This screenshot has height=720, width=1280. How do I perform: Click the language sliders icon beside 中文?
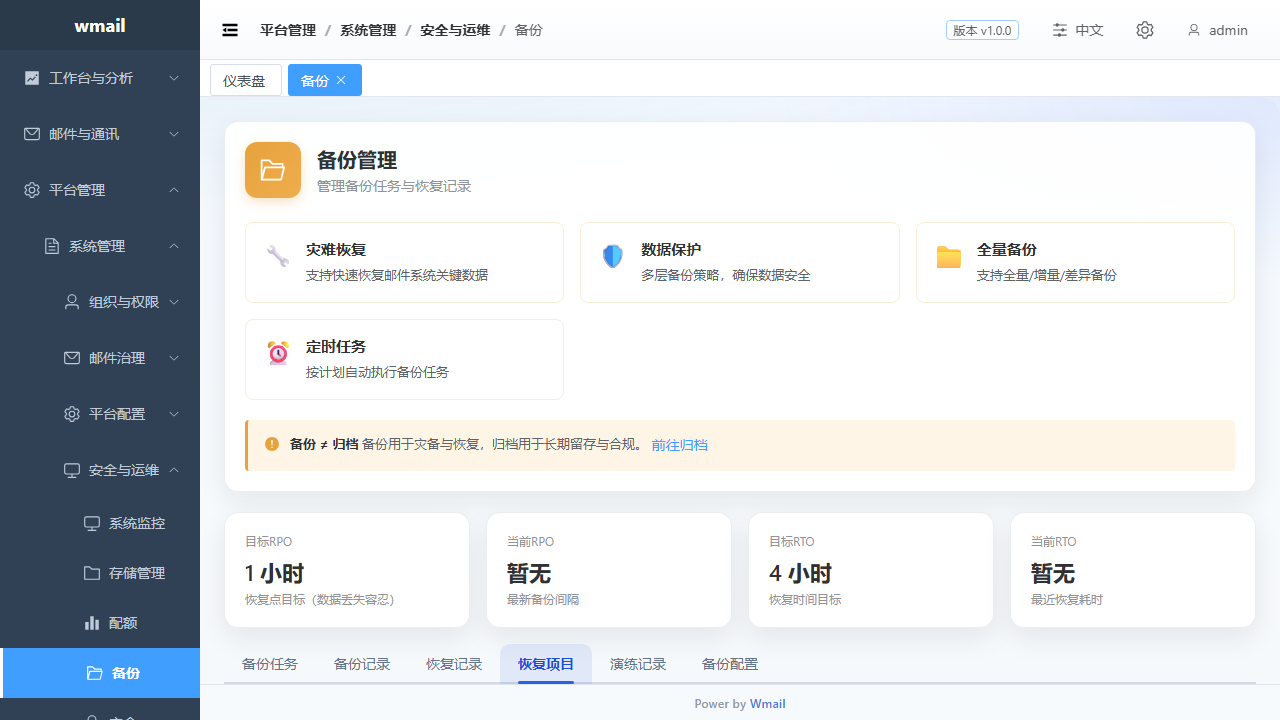click(1060, 30)
